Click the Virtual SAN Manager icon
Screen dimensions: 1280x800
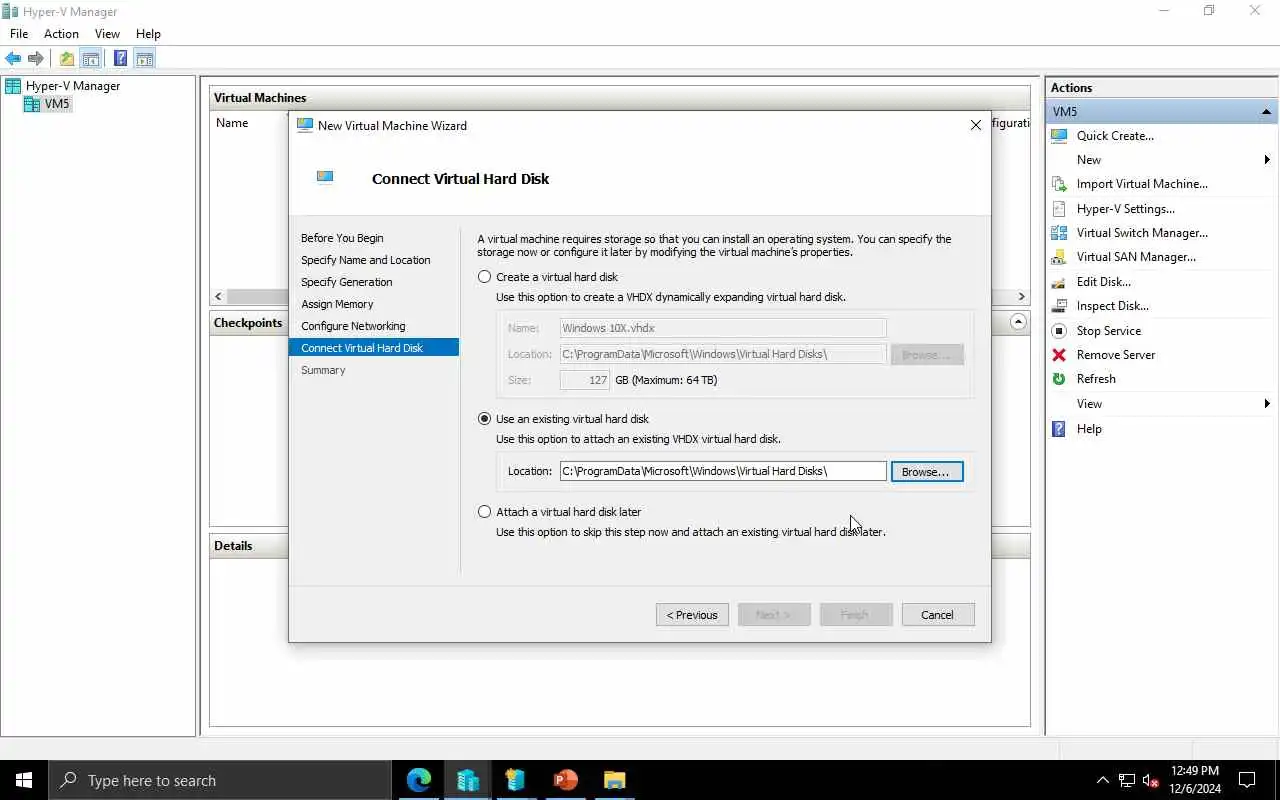click(x=1059, y=257)
